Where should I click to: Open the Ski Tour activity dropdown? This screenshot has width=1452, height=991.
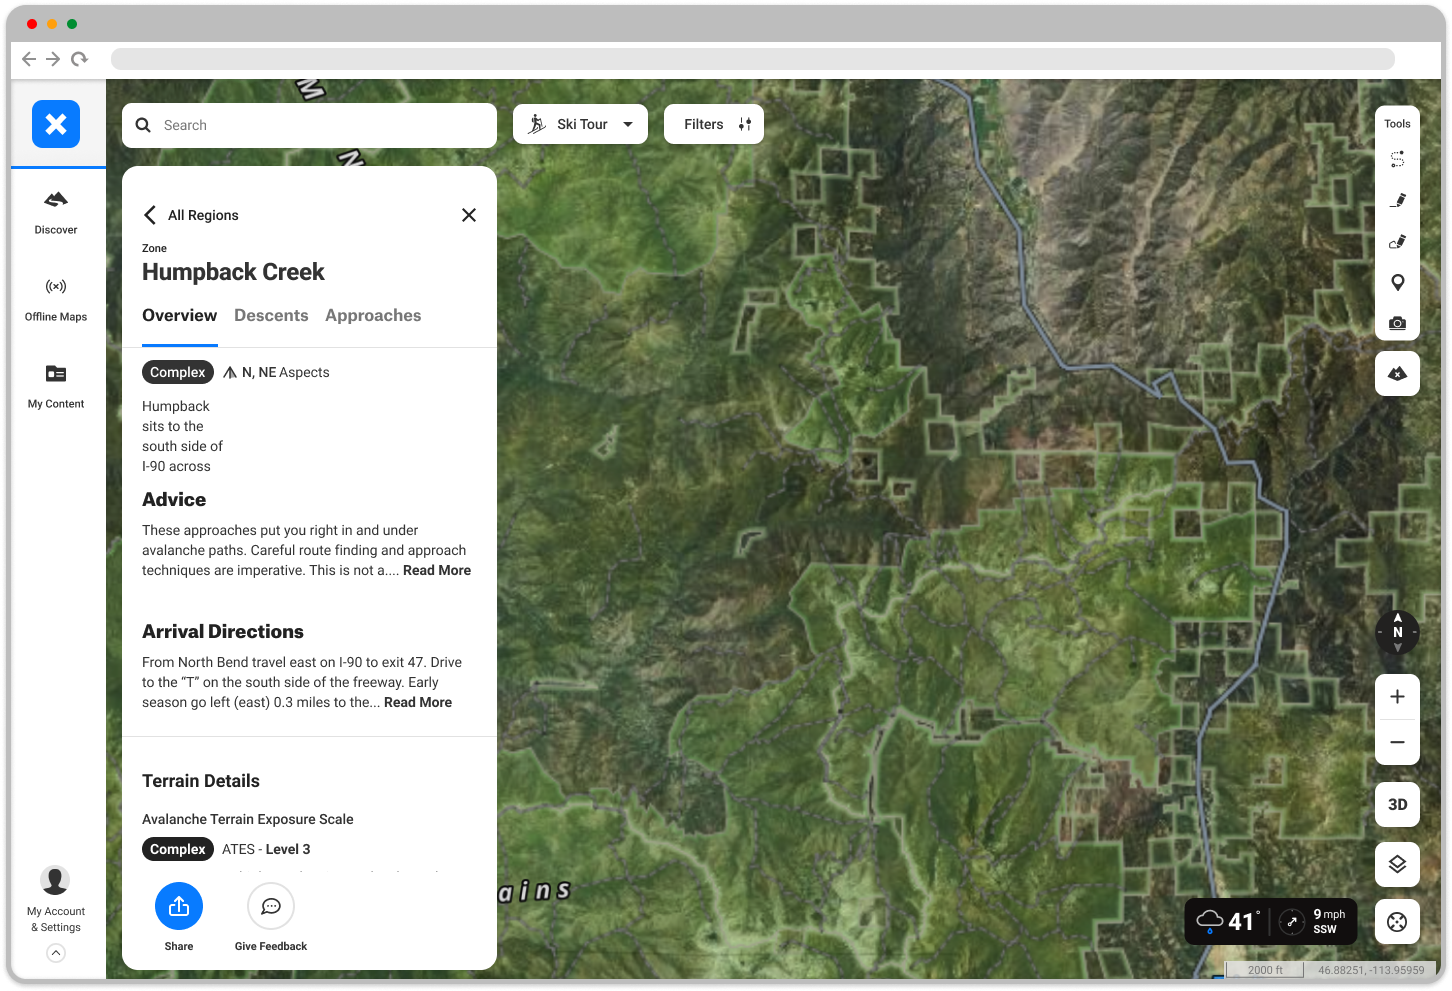[x=580, y=124]
